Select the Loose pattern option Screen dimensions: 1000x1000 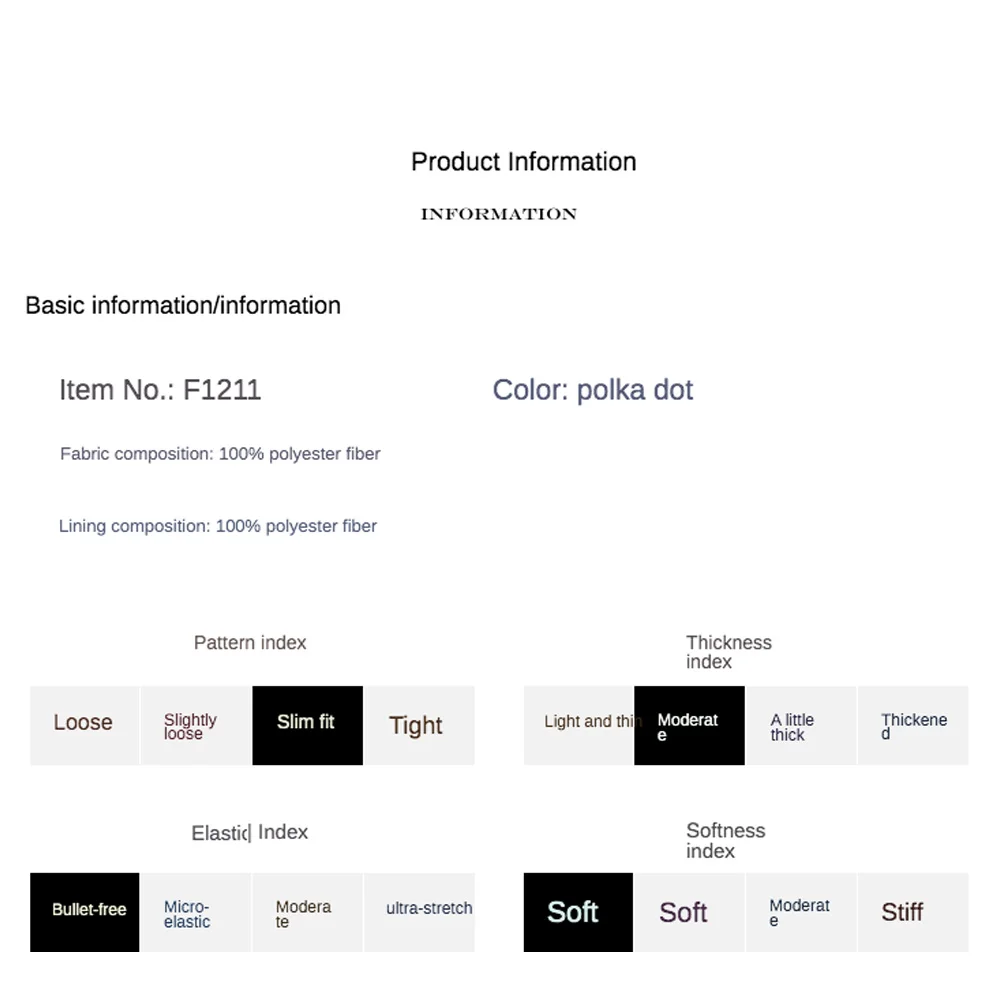click(x=84, y=725)
